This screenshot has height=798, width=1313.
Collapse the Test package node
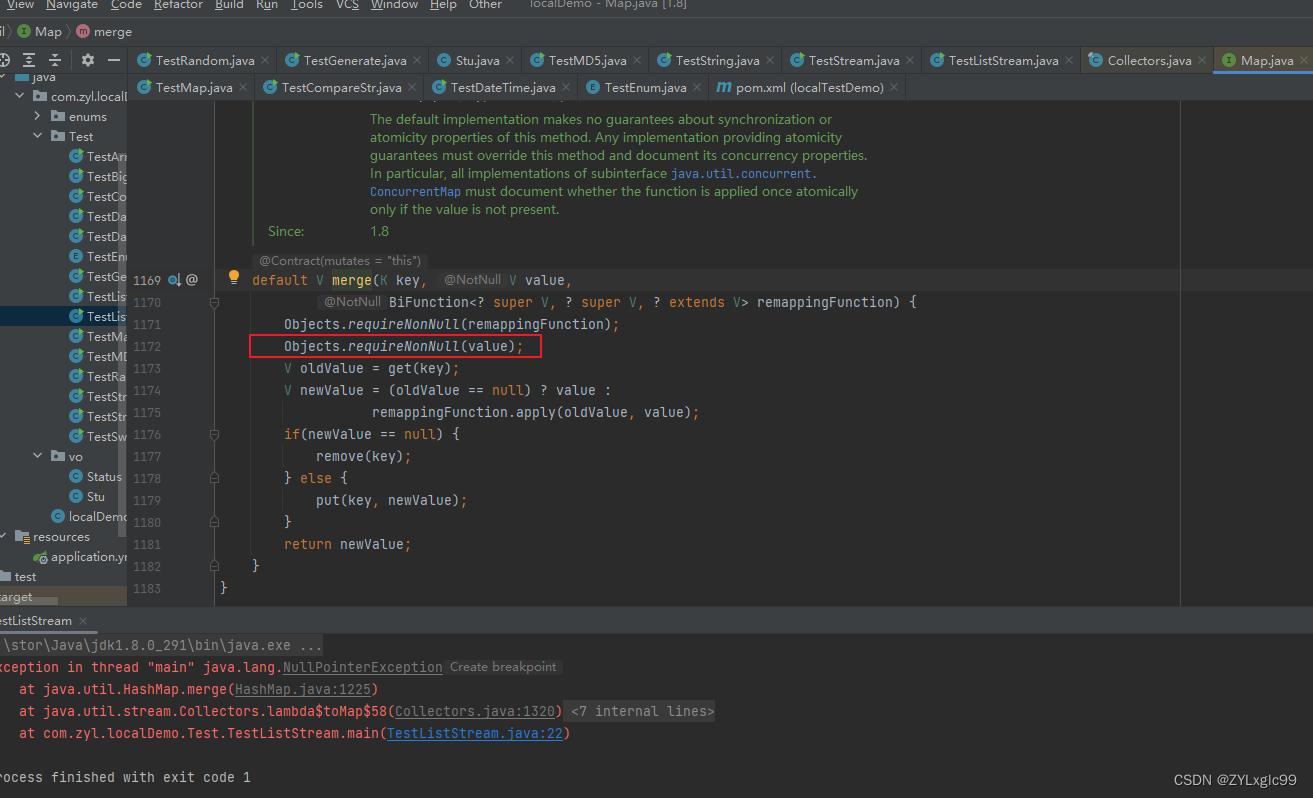(39, 137)
